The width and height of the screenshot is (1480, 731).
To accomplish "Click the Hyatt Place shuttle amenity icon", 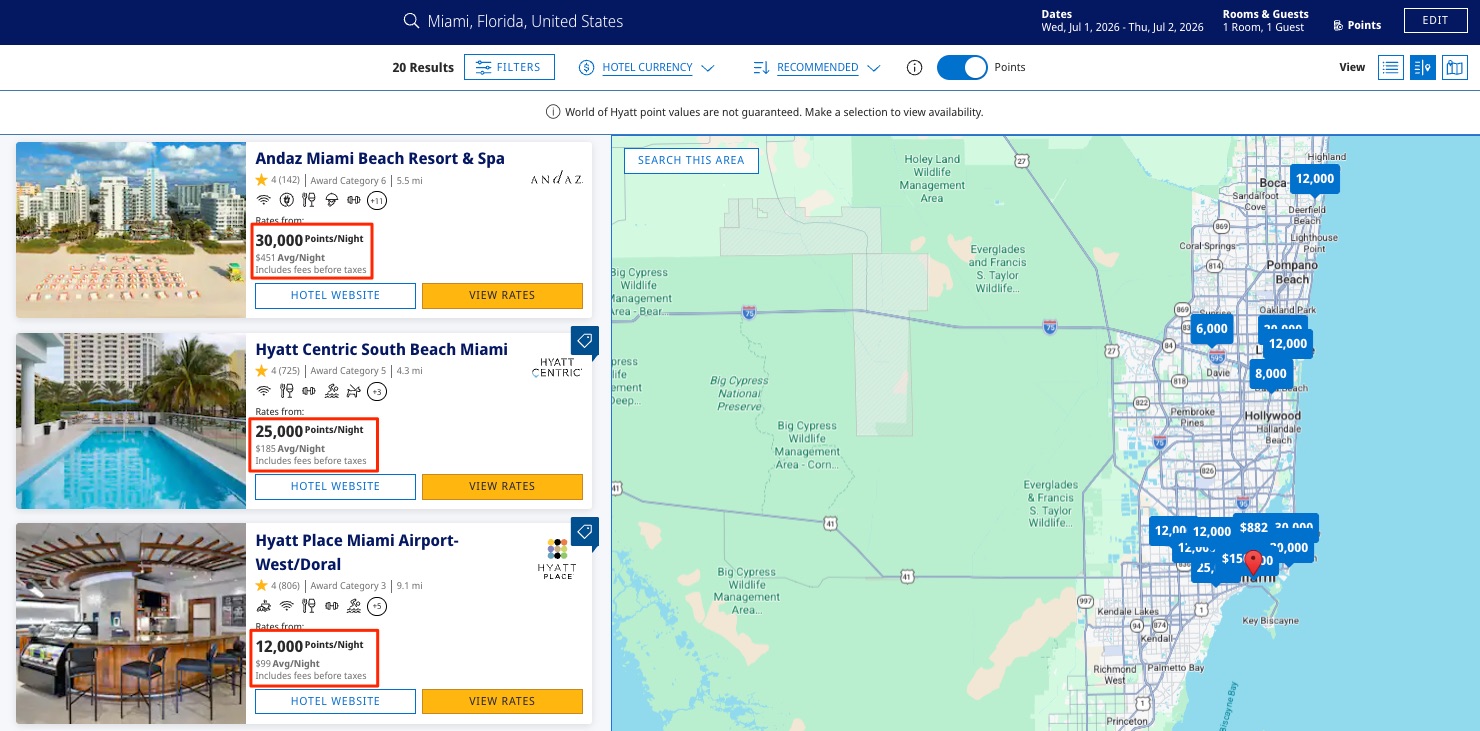I will [263, 606].
